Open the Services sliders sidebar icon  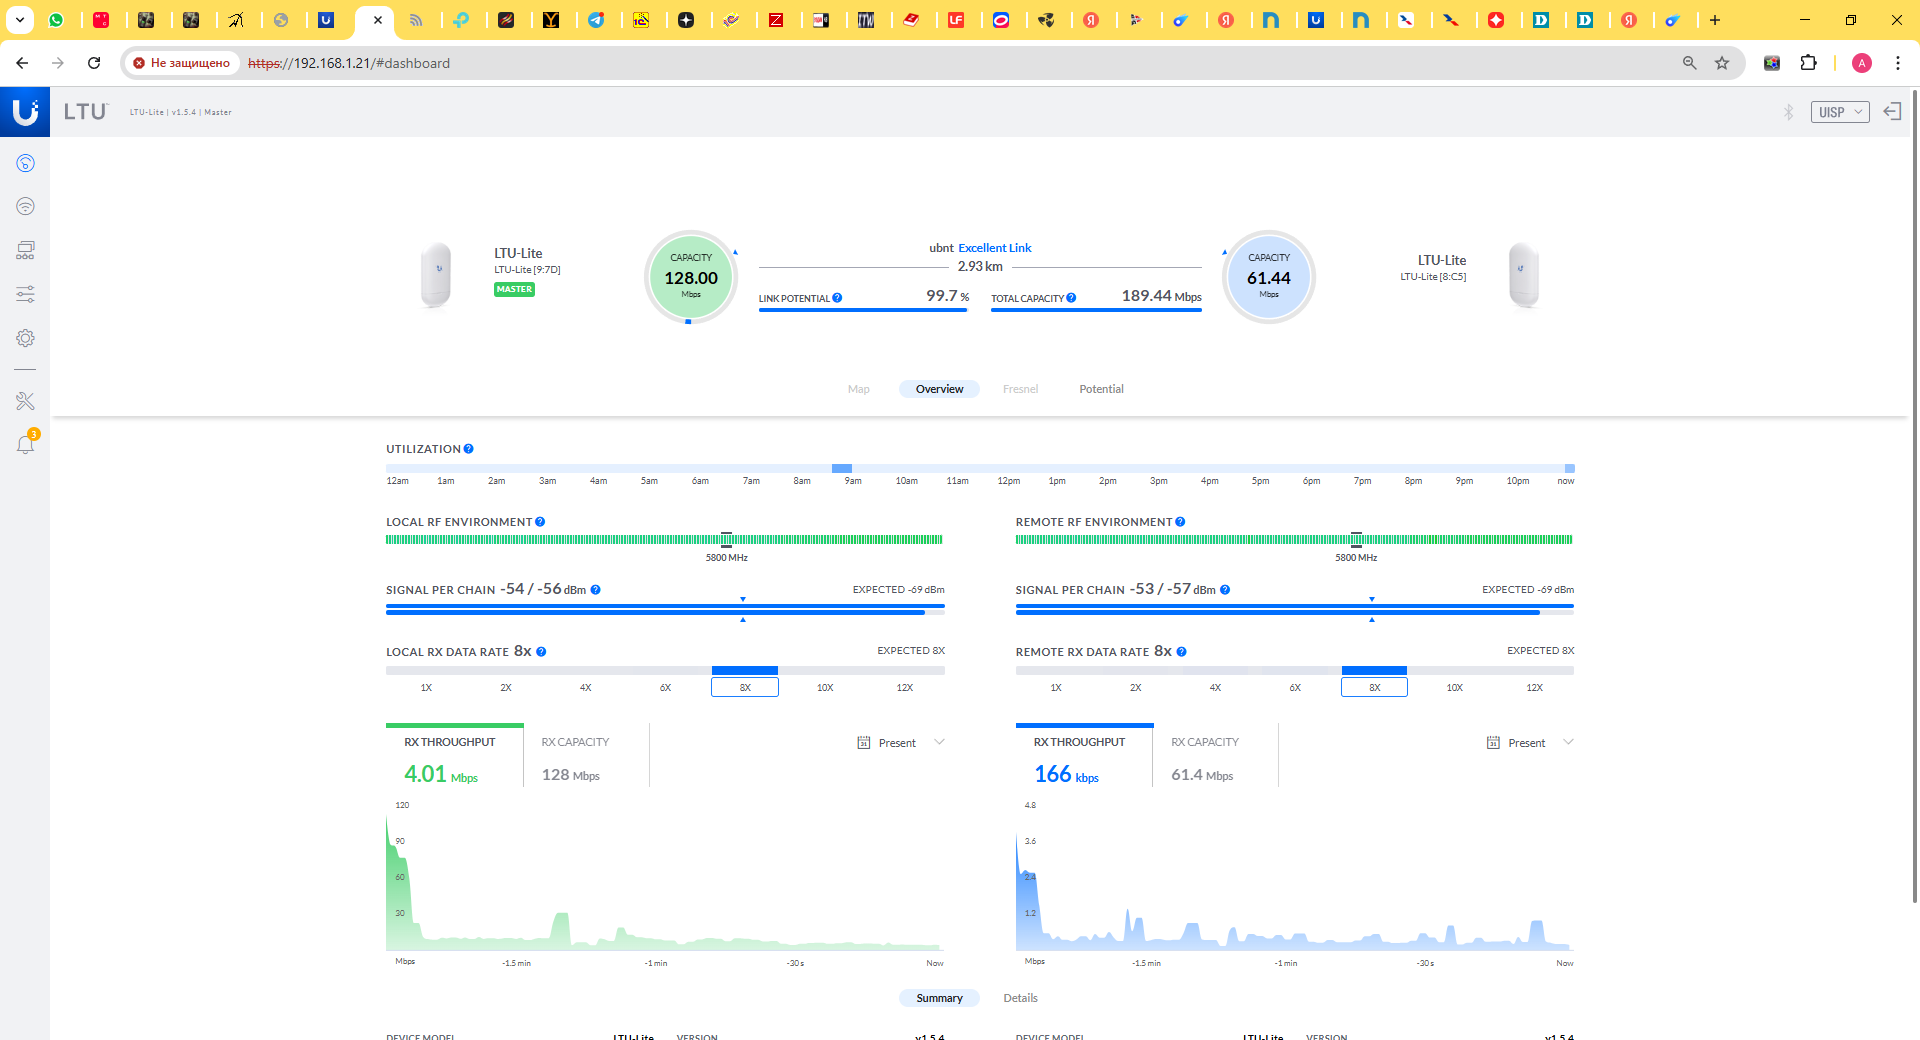pos(25,294)
